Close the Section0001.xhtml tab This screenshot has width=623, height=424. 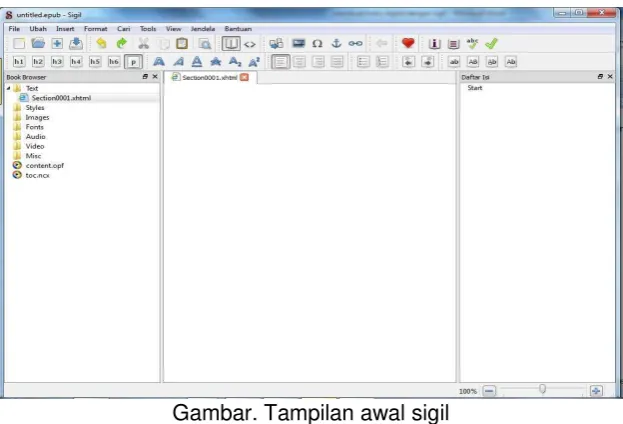244,77
